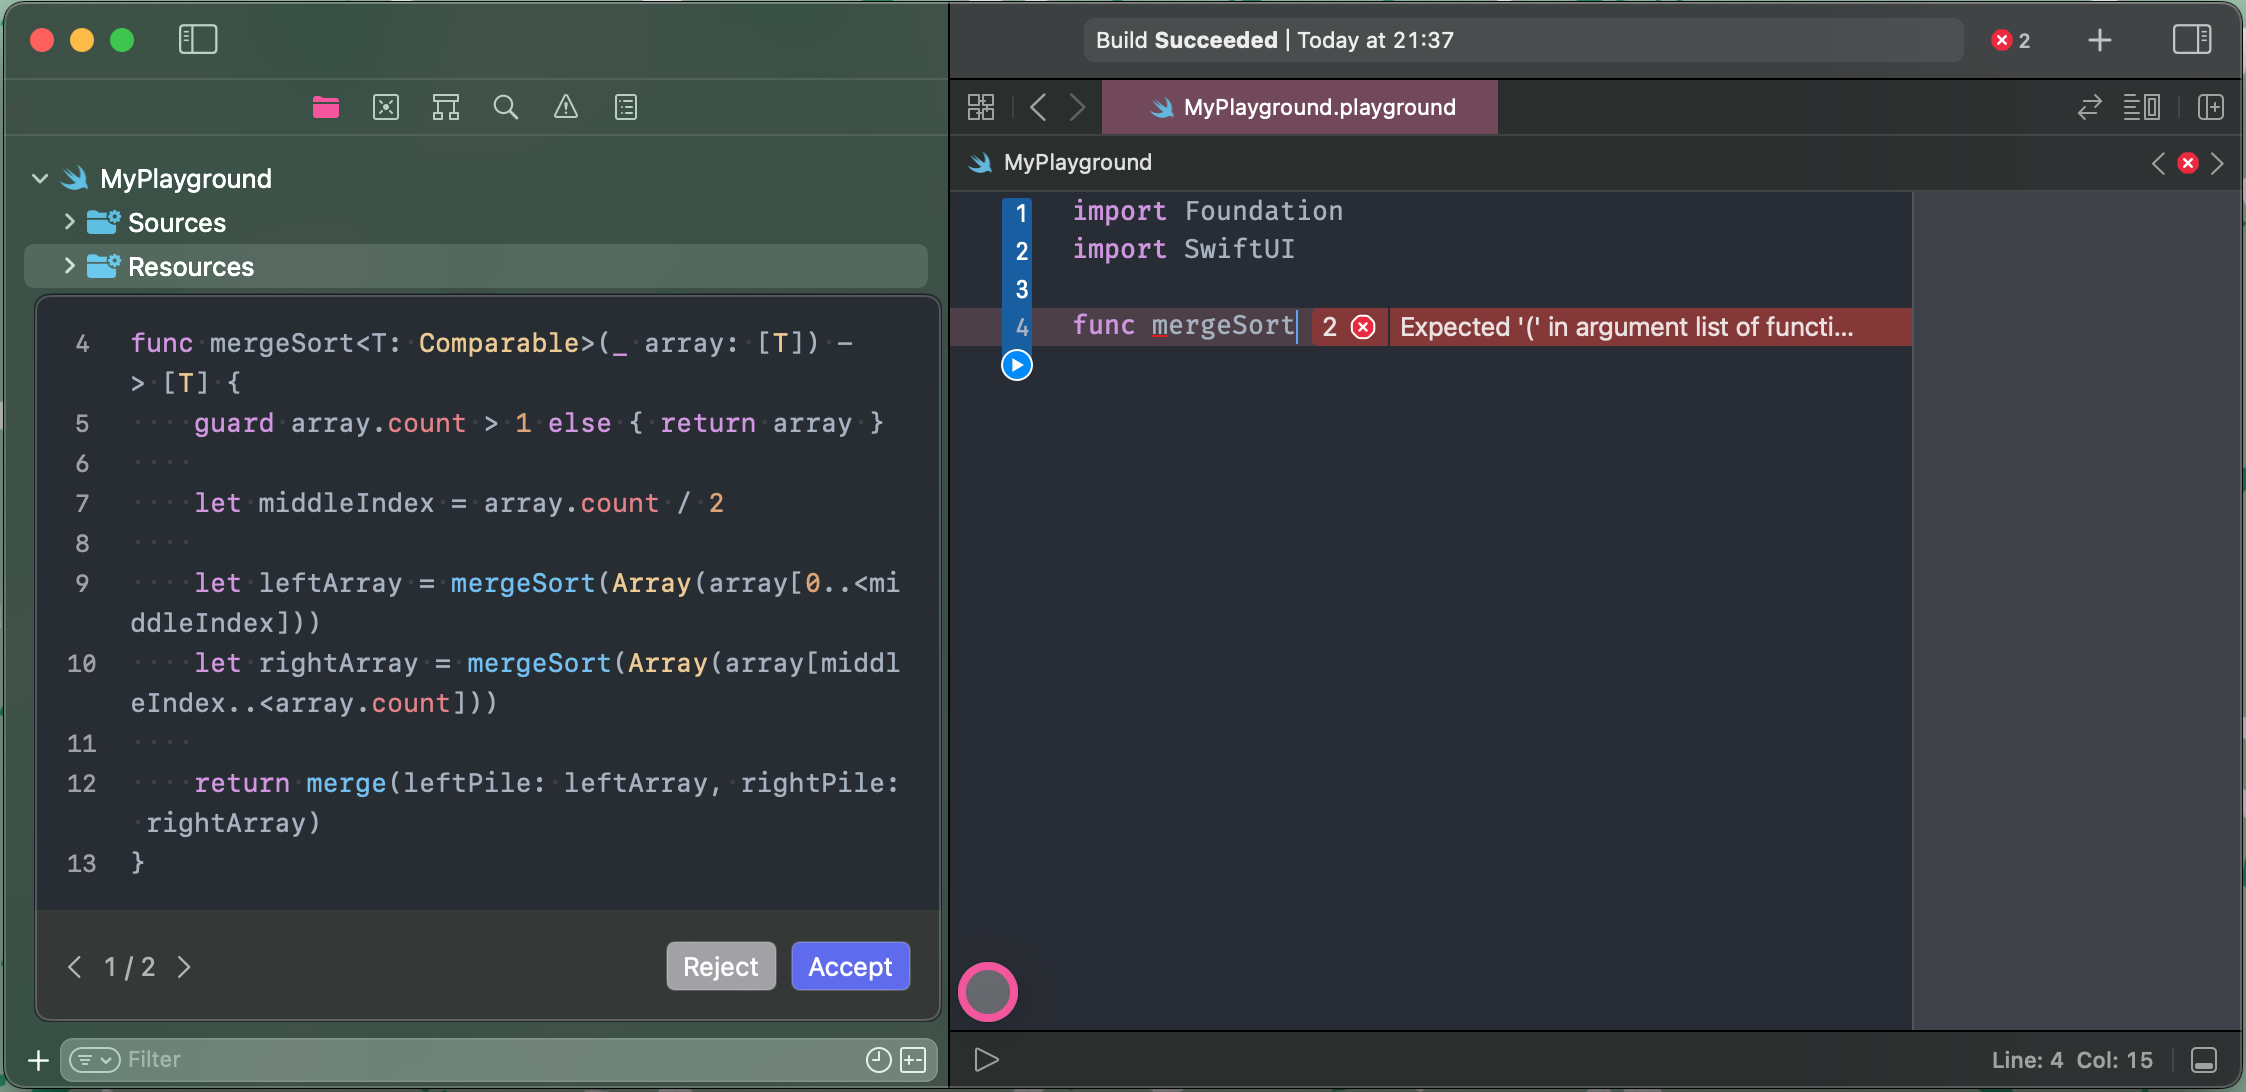Image resolution: width=2246 pixels, height=1092 pixels.
Task: Click the blue run-to-line play button
Action: pyautogui.click(x=1017, y=365)
